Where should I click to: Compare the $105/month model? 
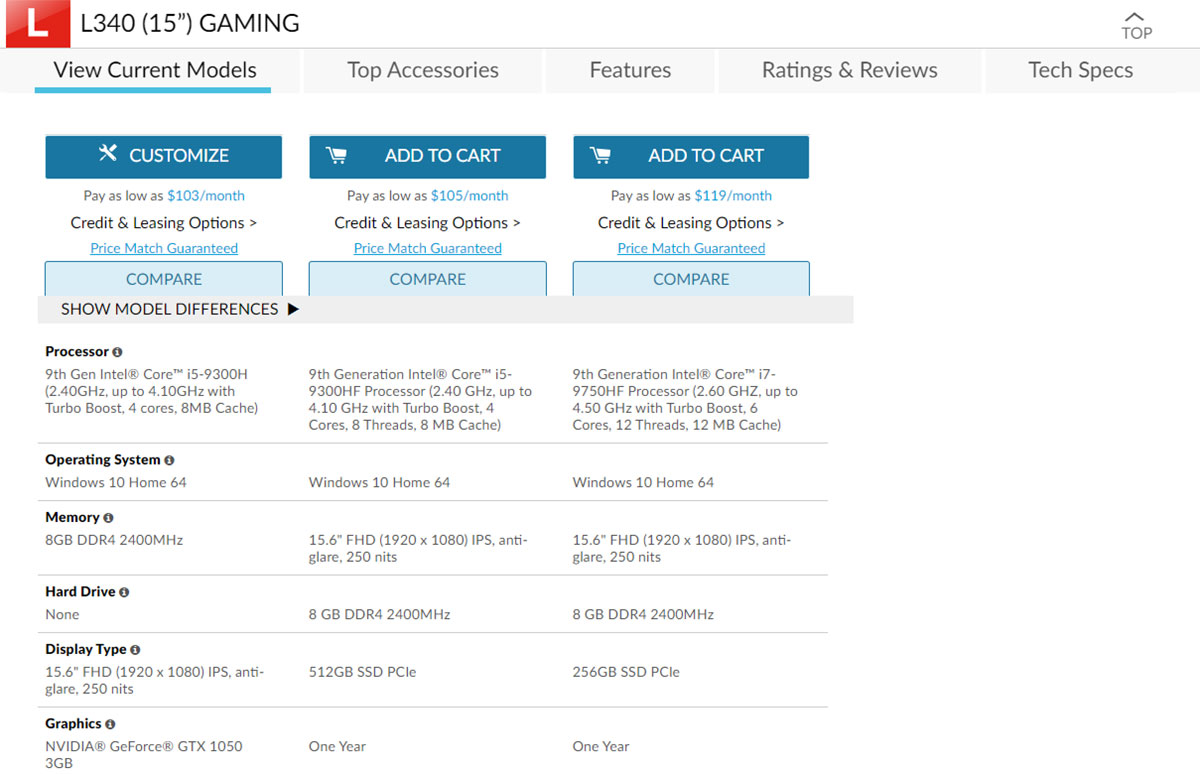point(427,279)
